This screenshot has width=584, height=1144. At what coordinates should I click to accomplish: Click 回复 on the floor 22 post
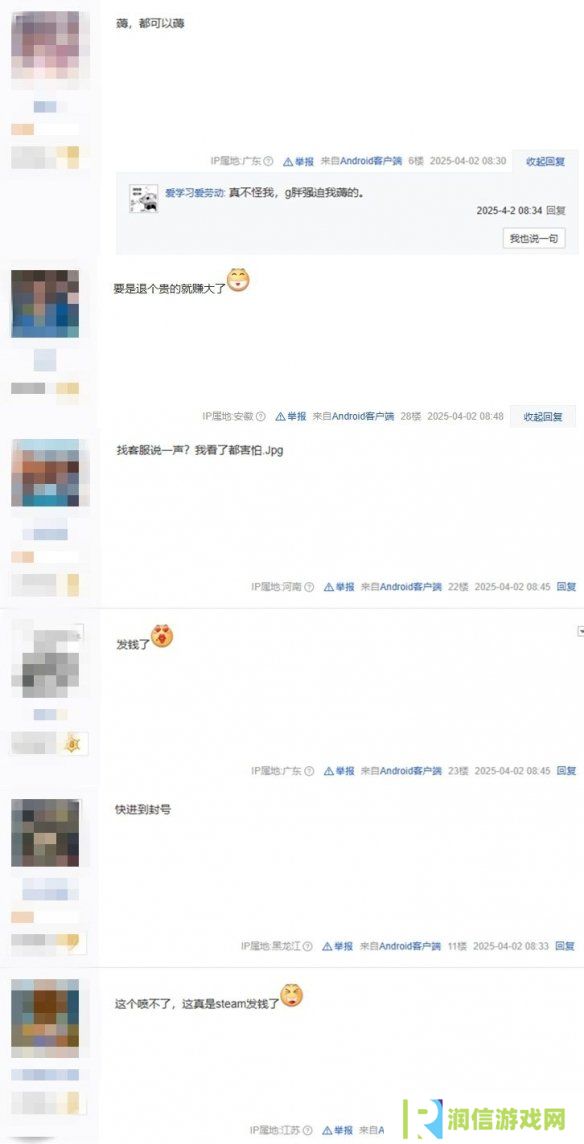tap(566, 587)
